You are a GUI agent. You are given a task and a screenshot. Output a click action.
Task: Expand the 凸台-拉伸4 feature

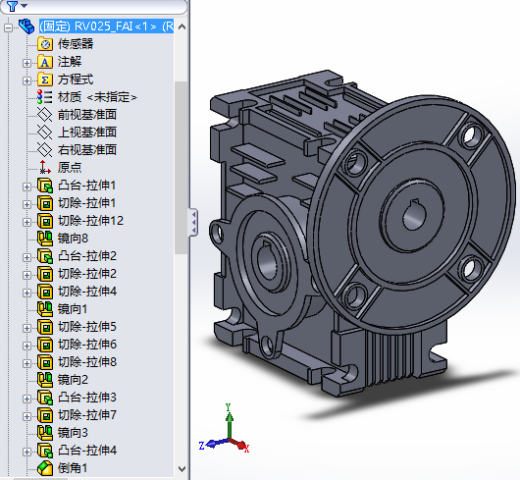click(27, 452)
